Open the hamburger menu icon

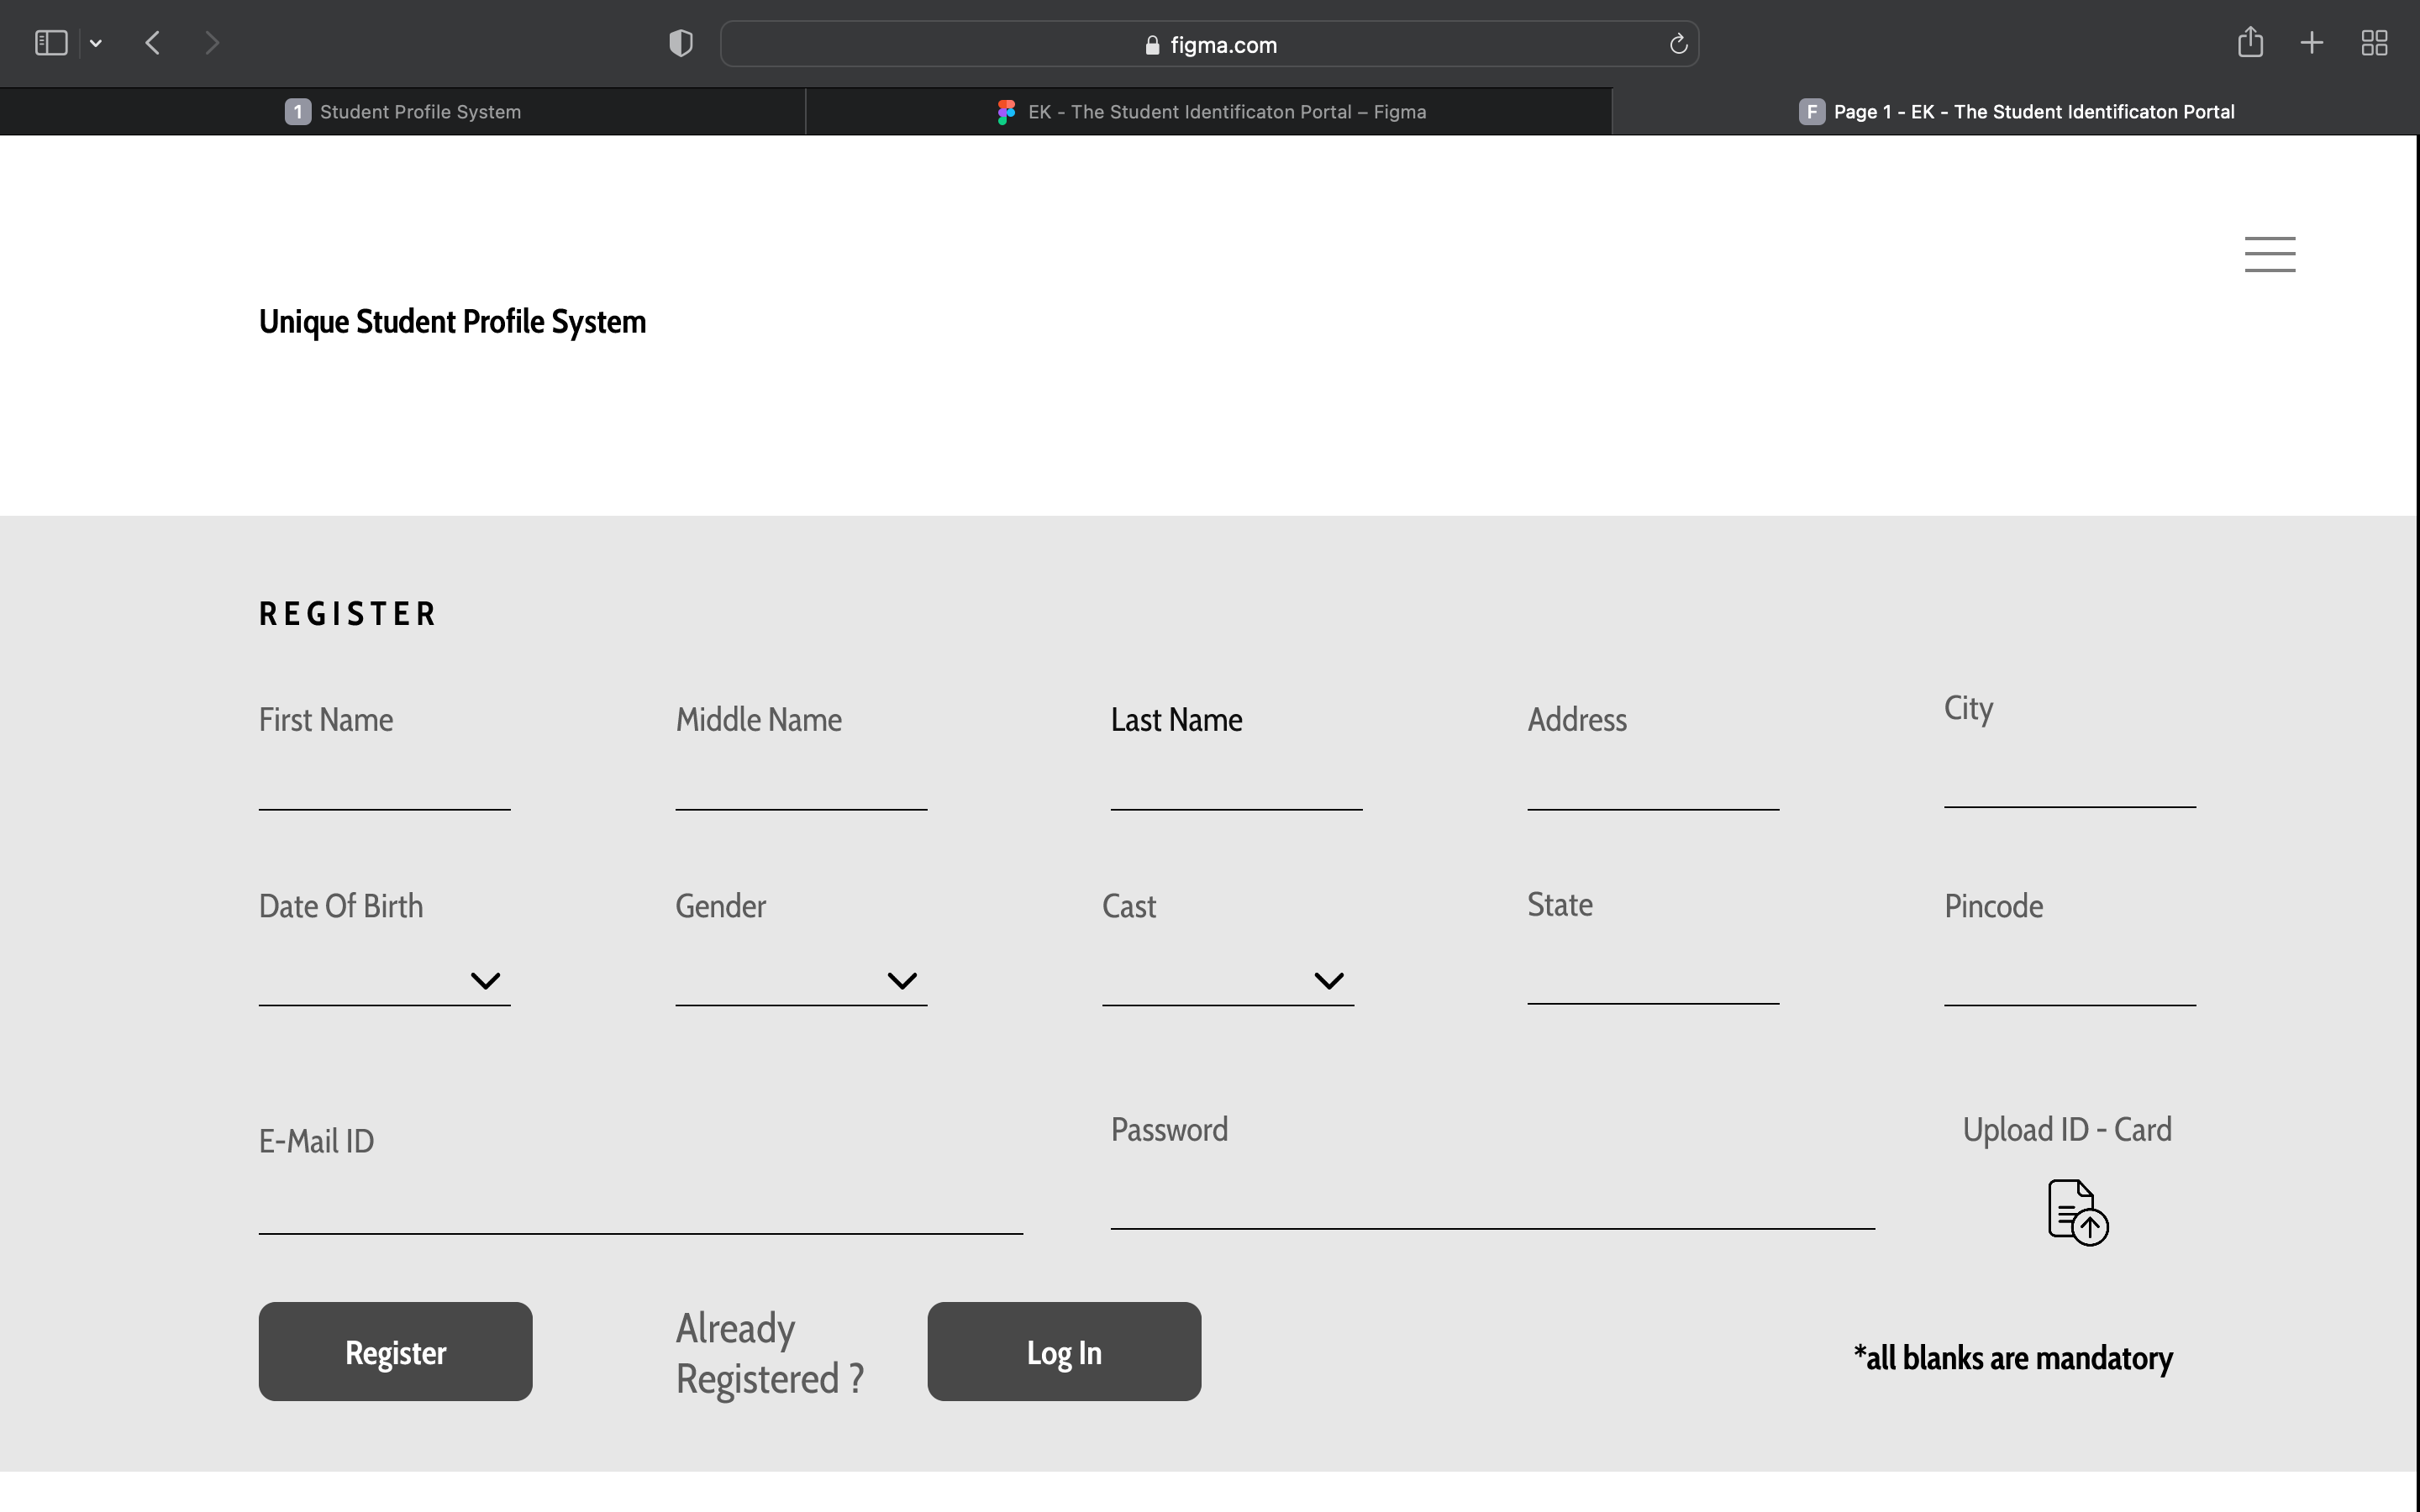pyautogui.click(x=2269, y=254)
